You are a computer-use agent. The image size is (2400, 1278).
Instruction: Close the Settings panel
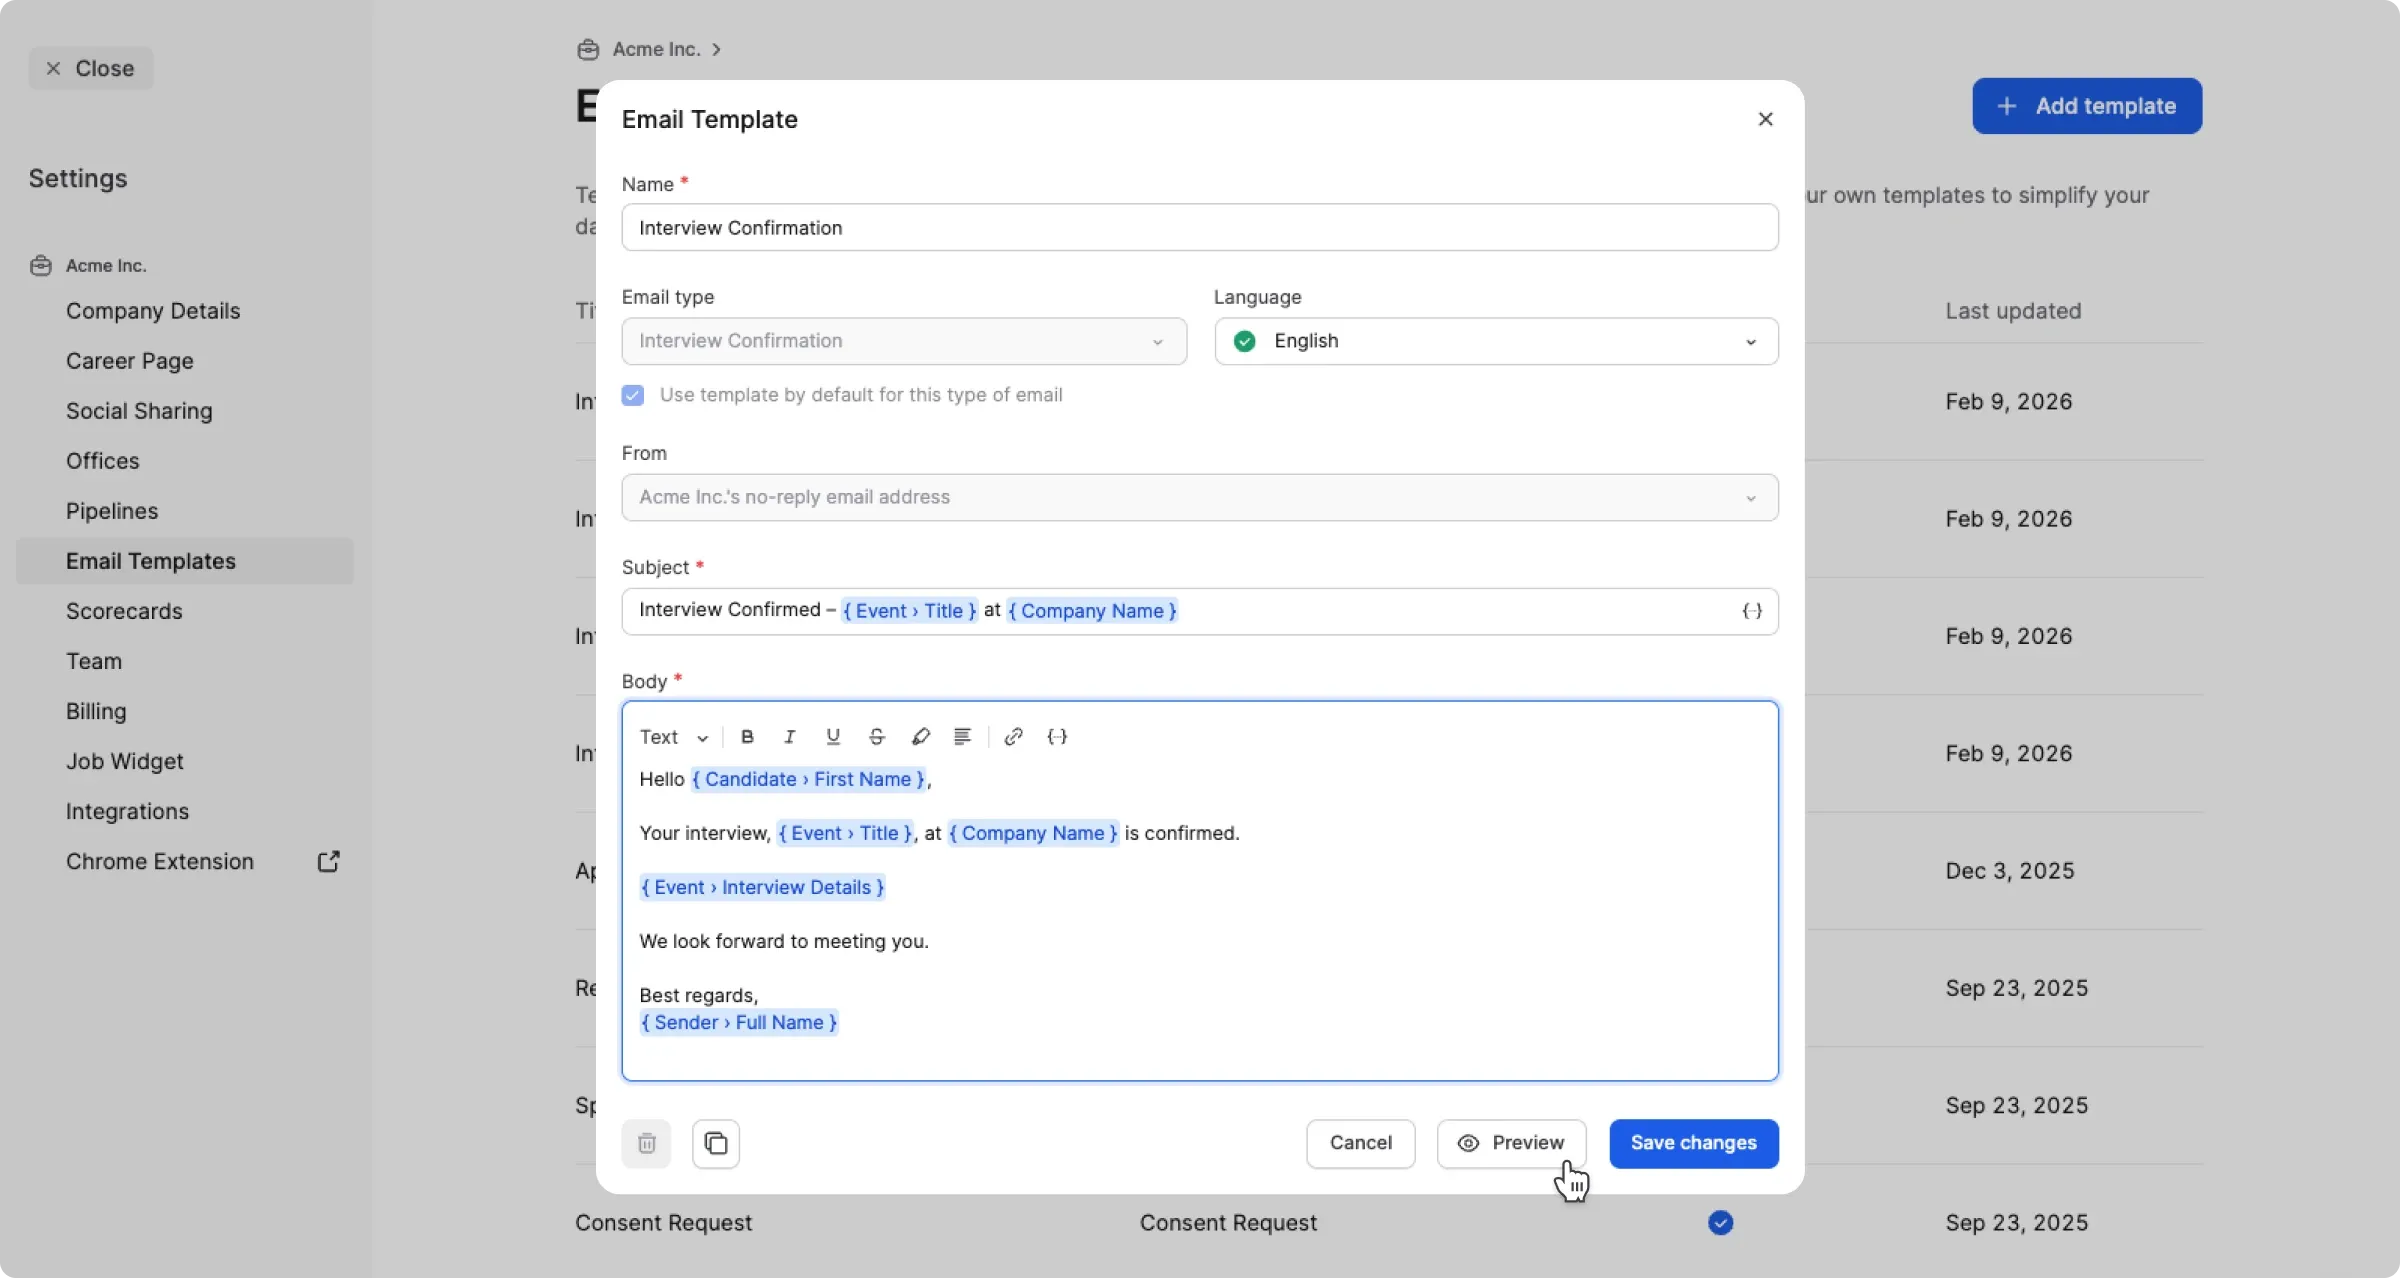click(91, 68)
